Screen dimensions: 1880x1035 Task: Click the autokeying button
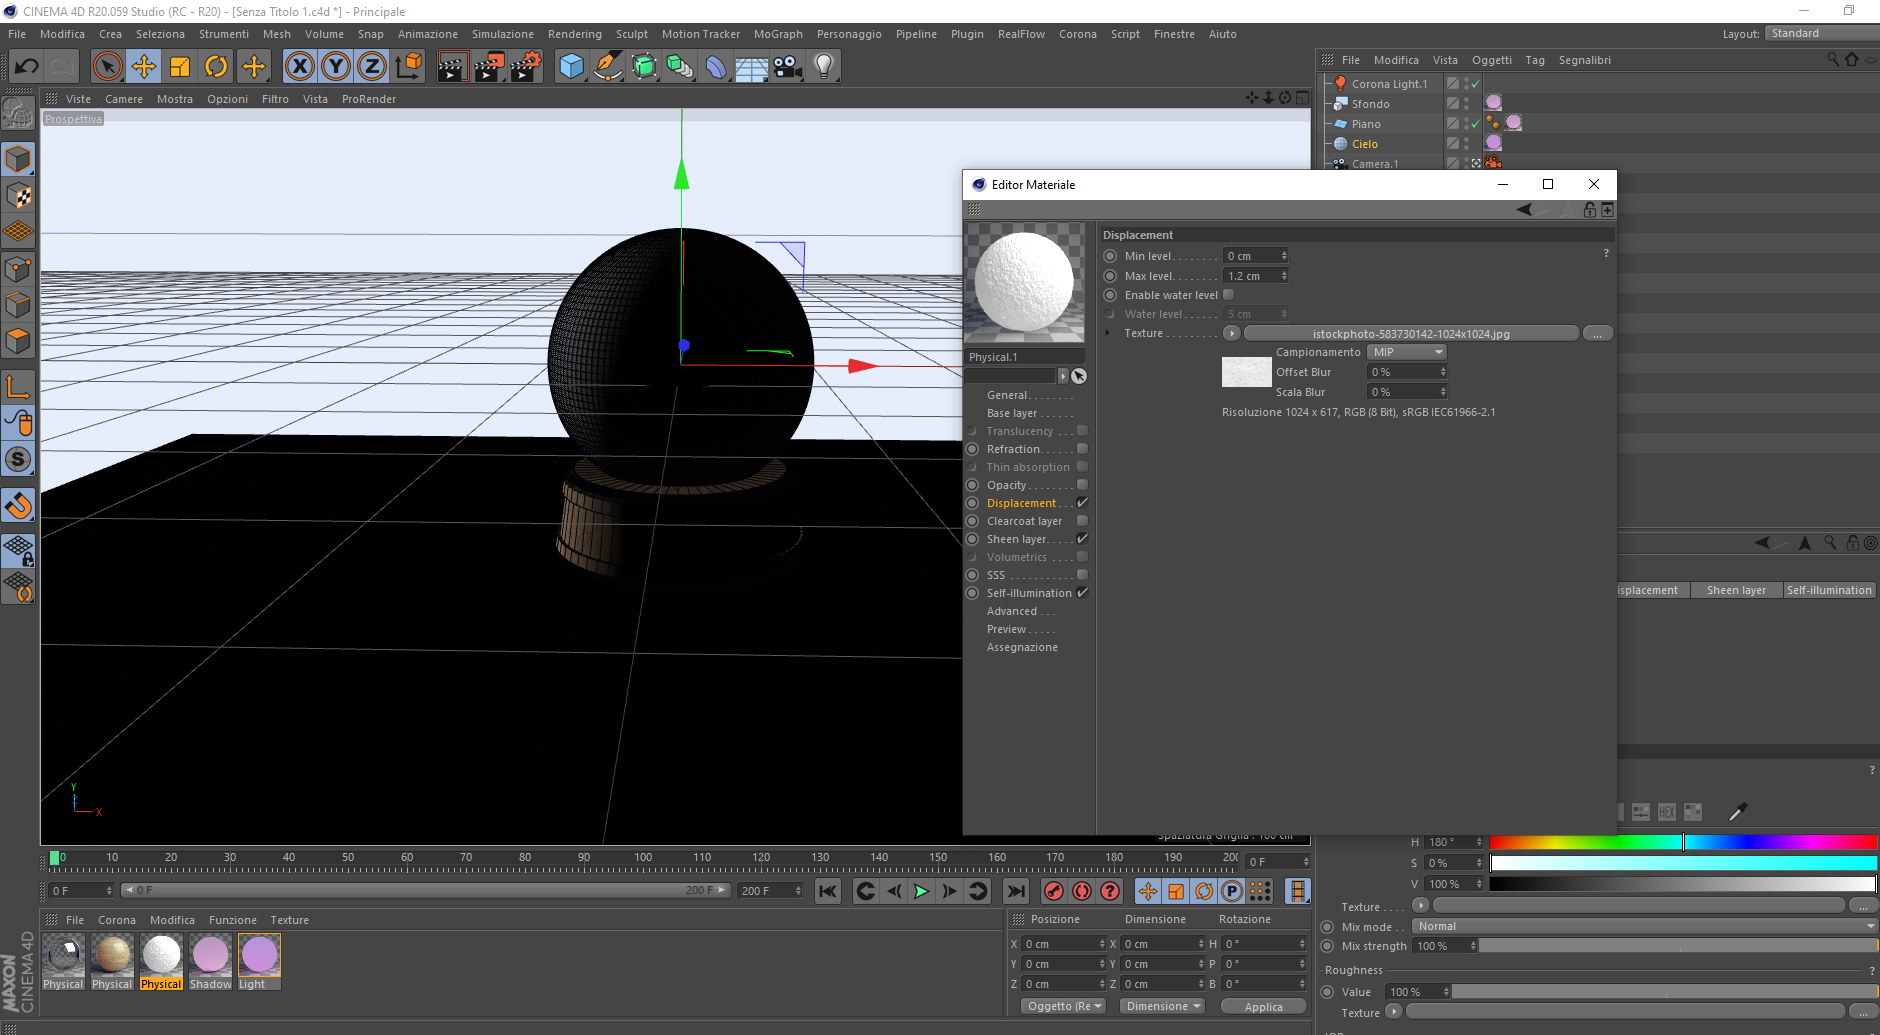pyautogui.click(x=1082, y=891)
